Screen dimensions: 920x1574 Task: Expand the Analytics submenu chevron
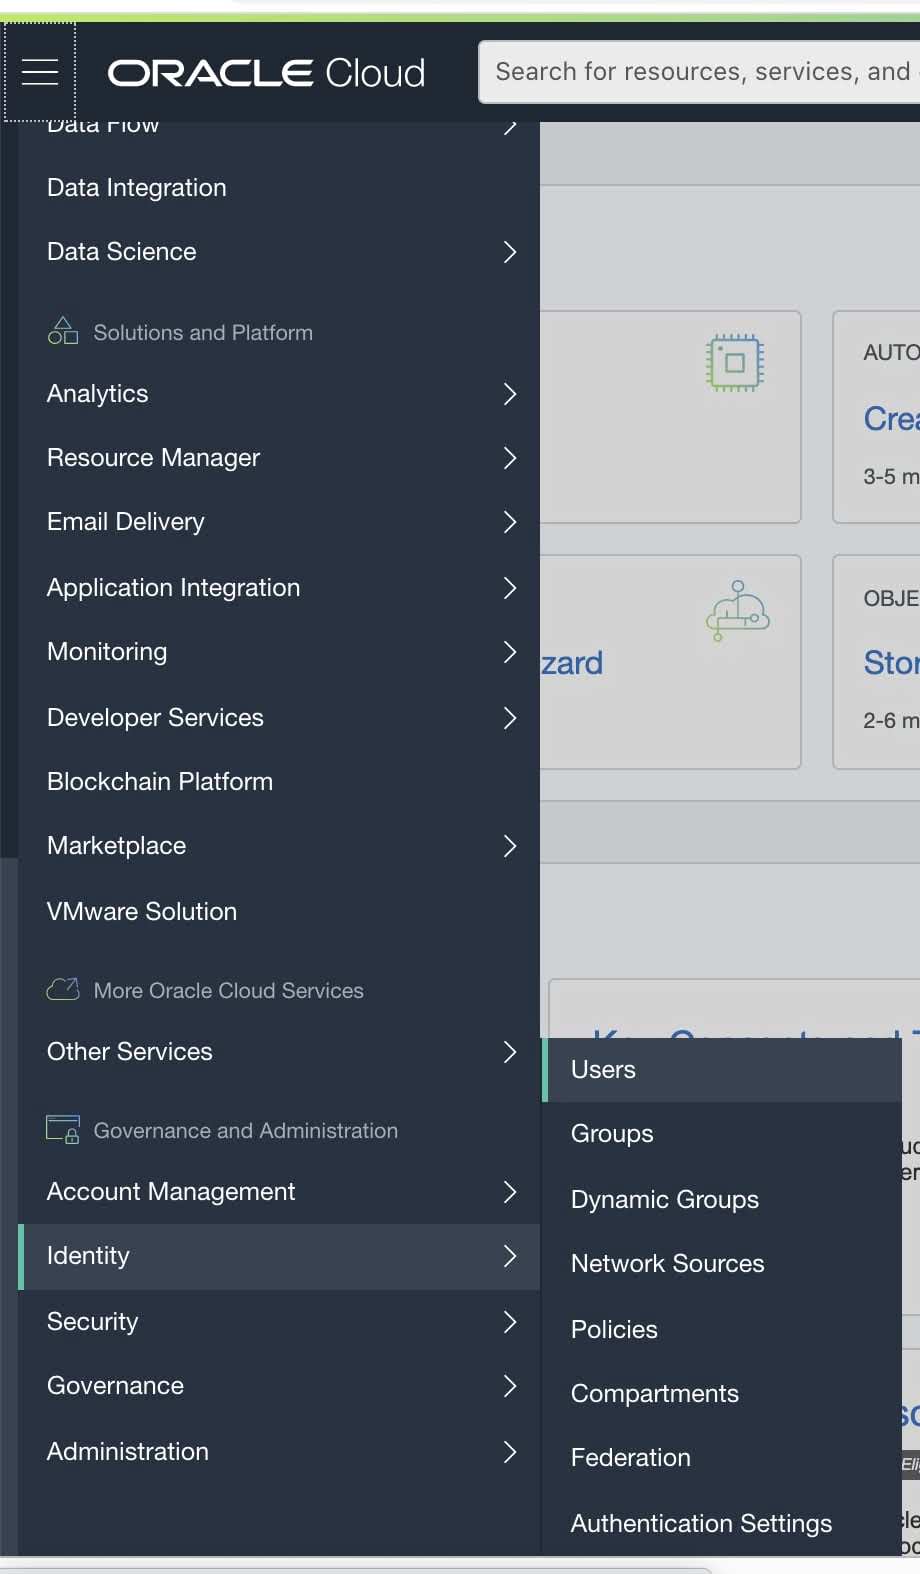coord(510,394)
